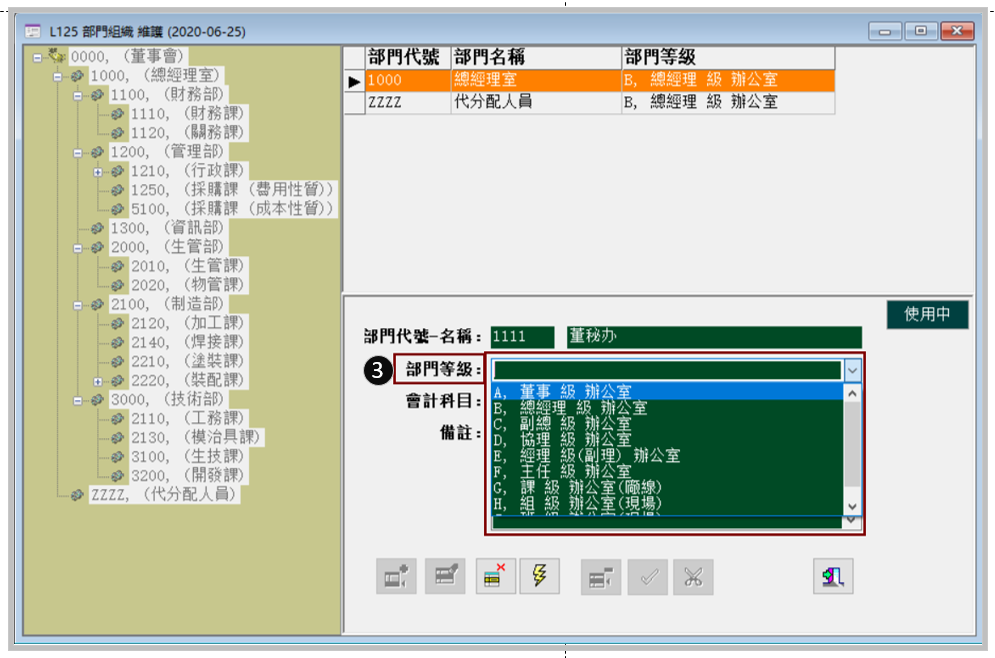Select tree item 5100, 採購課 (成本性質)
This screenshot has height=658, width=995.
click(232, 209)
